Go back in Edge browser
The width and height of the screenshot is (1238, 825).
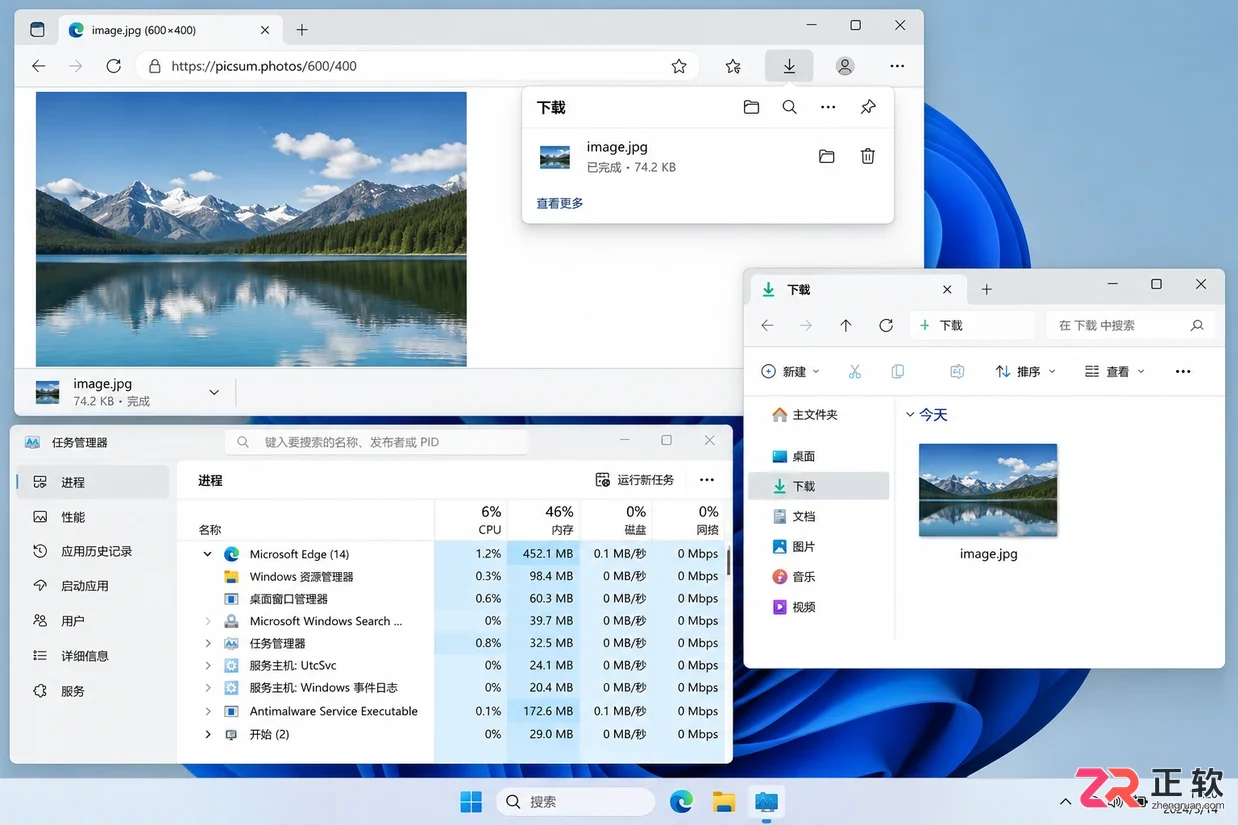point(38,66)
